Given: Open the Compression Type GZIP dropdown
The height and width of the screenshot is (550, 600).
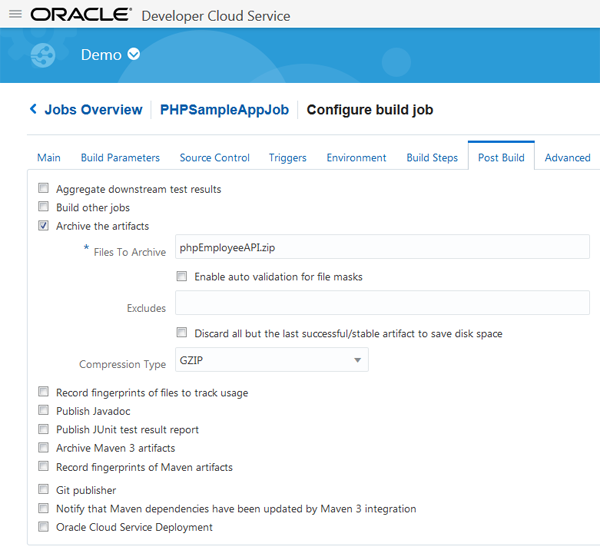Looking at the screenshot, I should 272,360.
